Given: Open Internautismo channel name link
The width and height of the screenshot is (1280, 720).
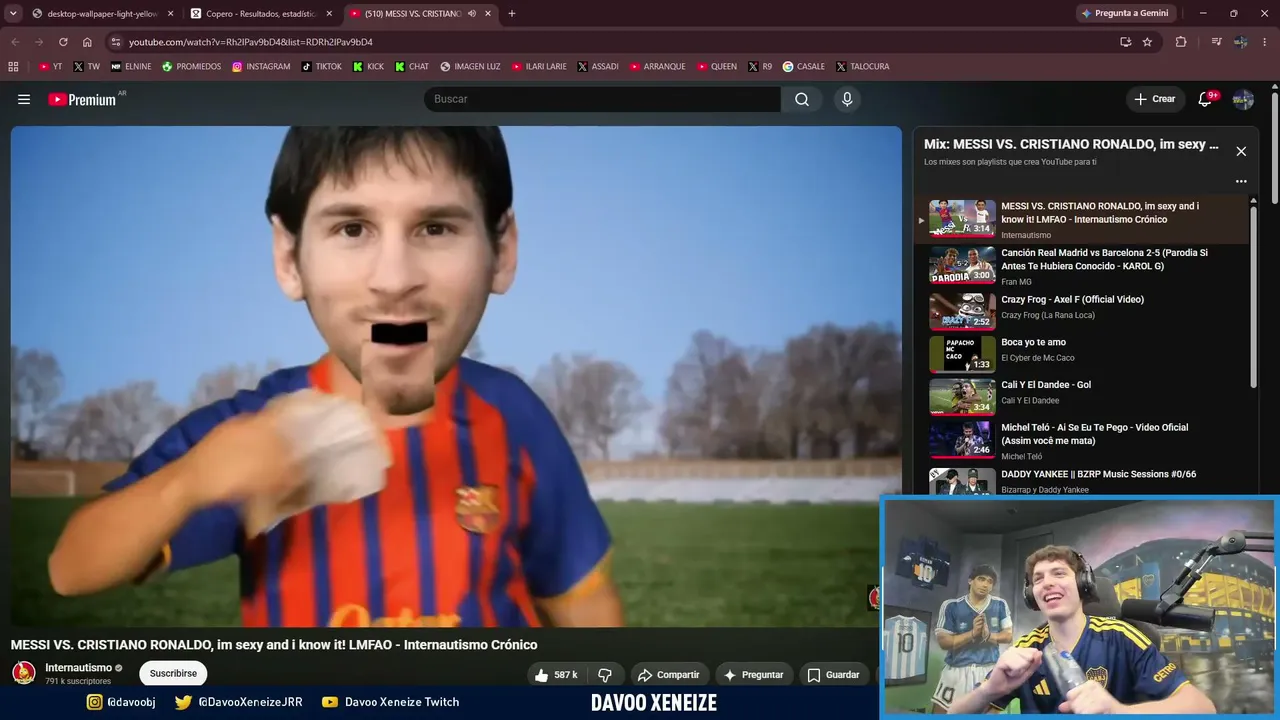Looking at the screenshot, I should [x=79, y=668].
